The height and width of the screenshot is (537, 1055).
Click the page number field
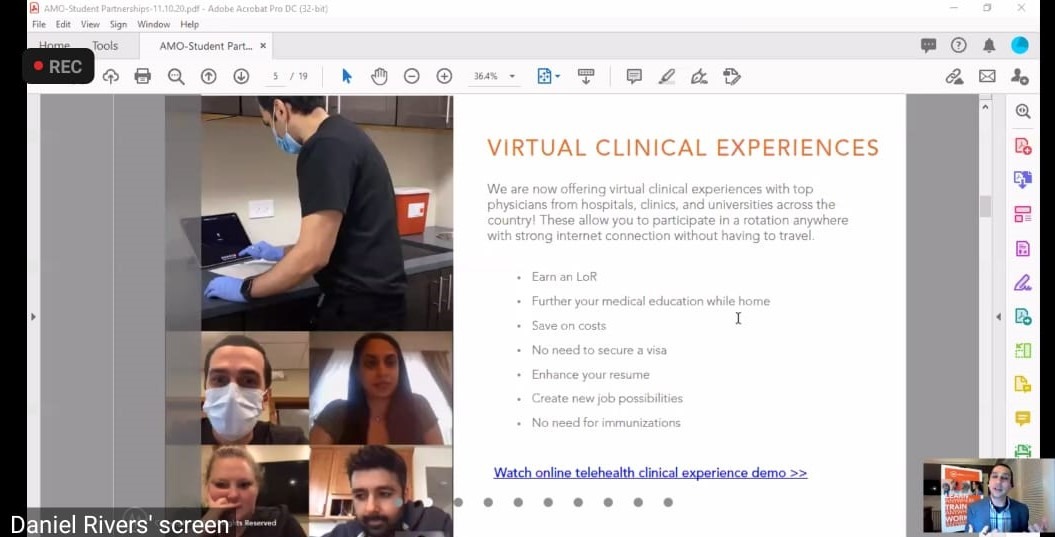276,76
